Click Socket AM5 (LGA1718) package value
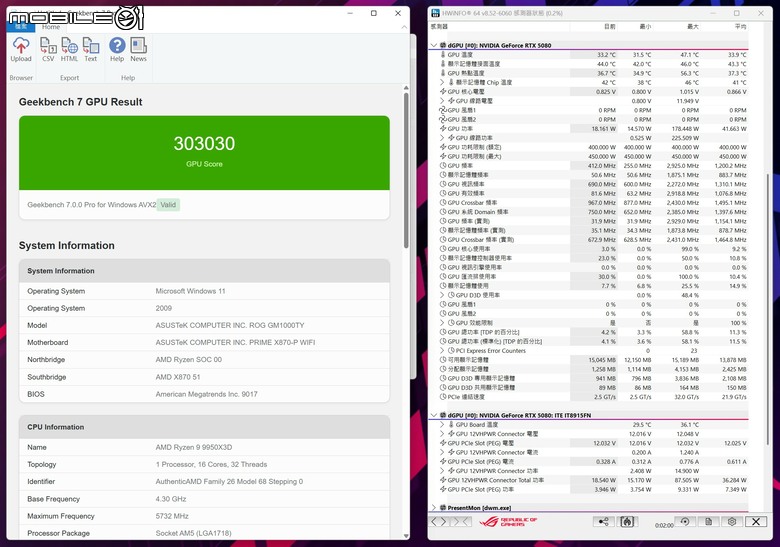This screenshot has width=780, height=547. click(x=194, y=533)
